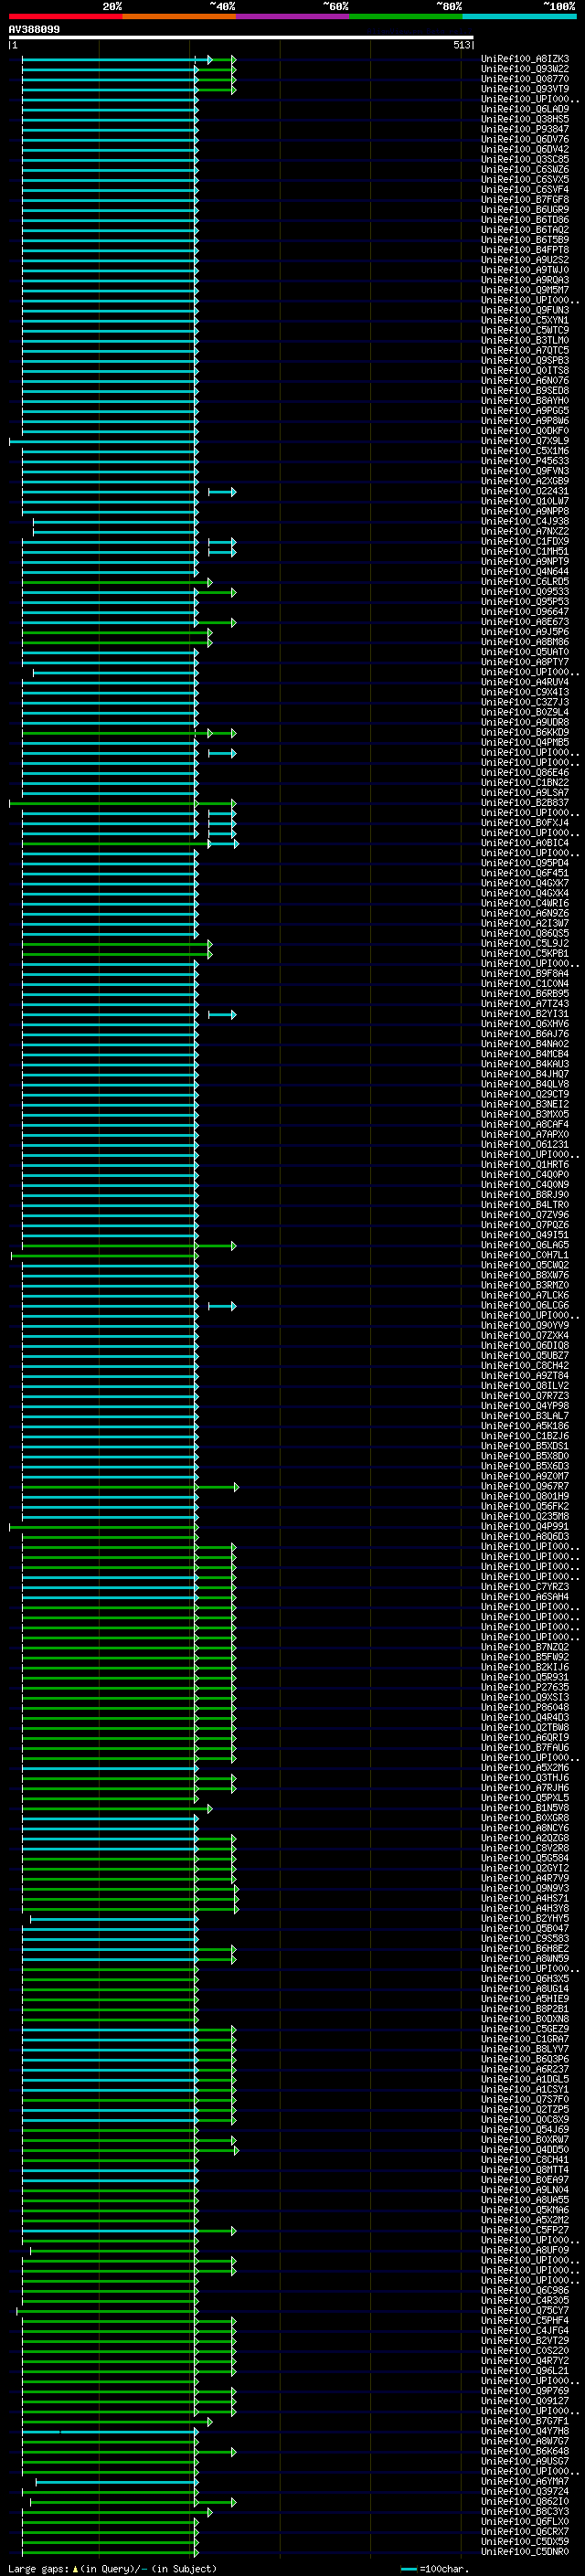Click the purple ~60% identity legend segment
585x2576 pixels.
(x=293, y=16)
